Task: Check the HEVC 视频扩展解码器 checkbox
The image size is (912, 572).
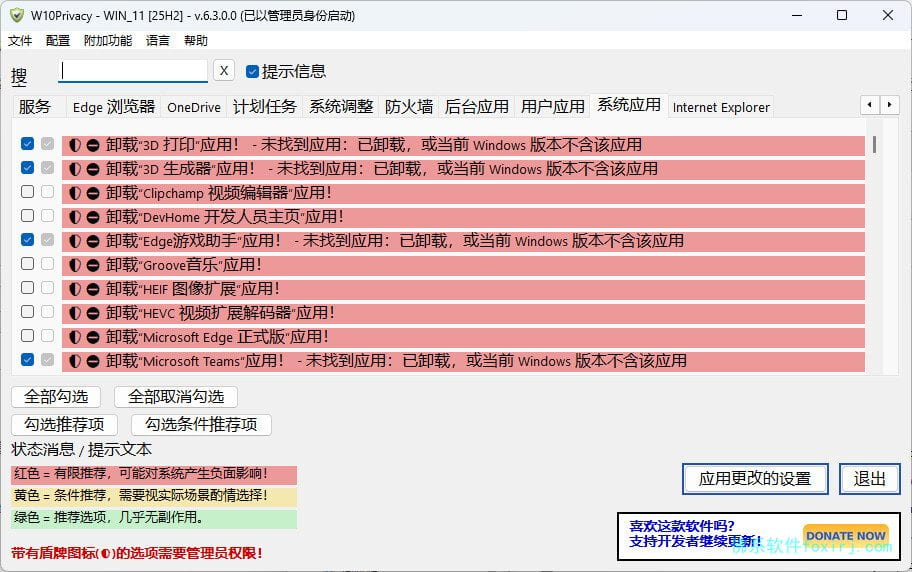Action: tap(27, 311)
